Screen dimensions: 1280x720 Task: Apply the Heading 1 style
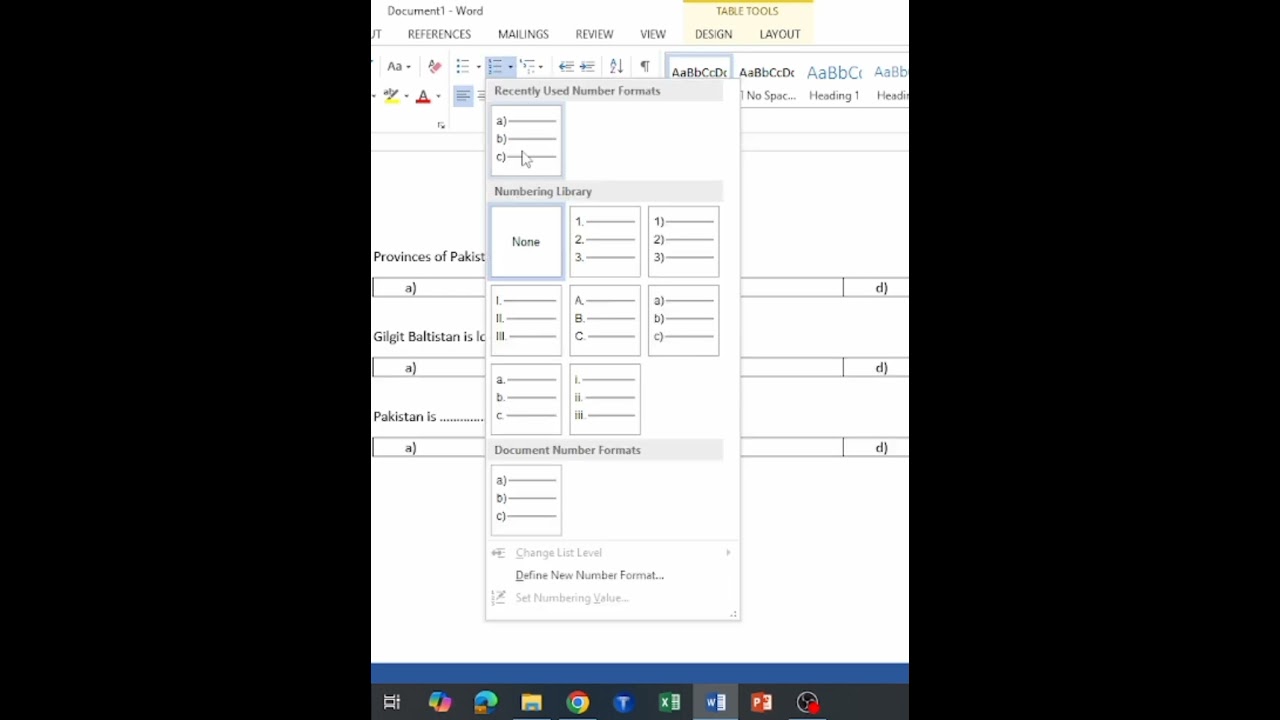pos(834,82)
